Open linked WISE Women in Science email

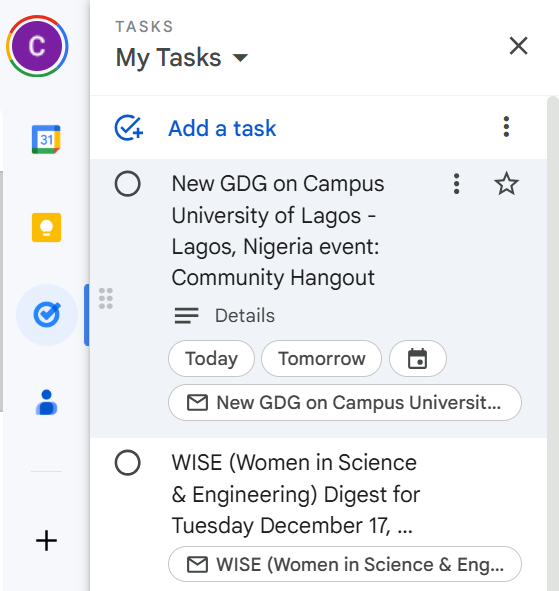pyautogui.click(x=345, y=564)
